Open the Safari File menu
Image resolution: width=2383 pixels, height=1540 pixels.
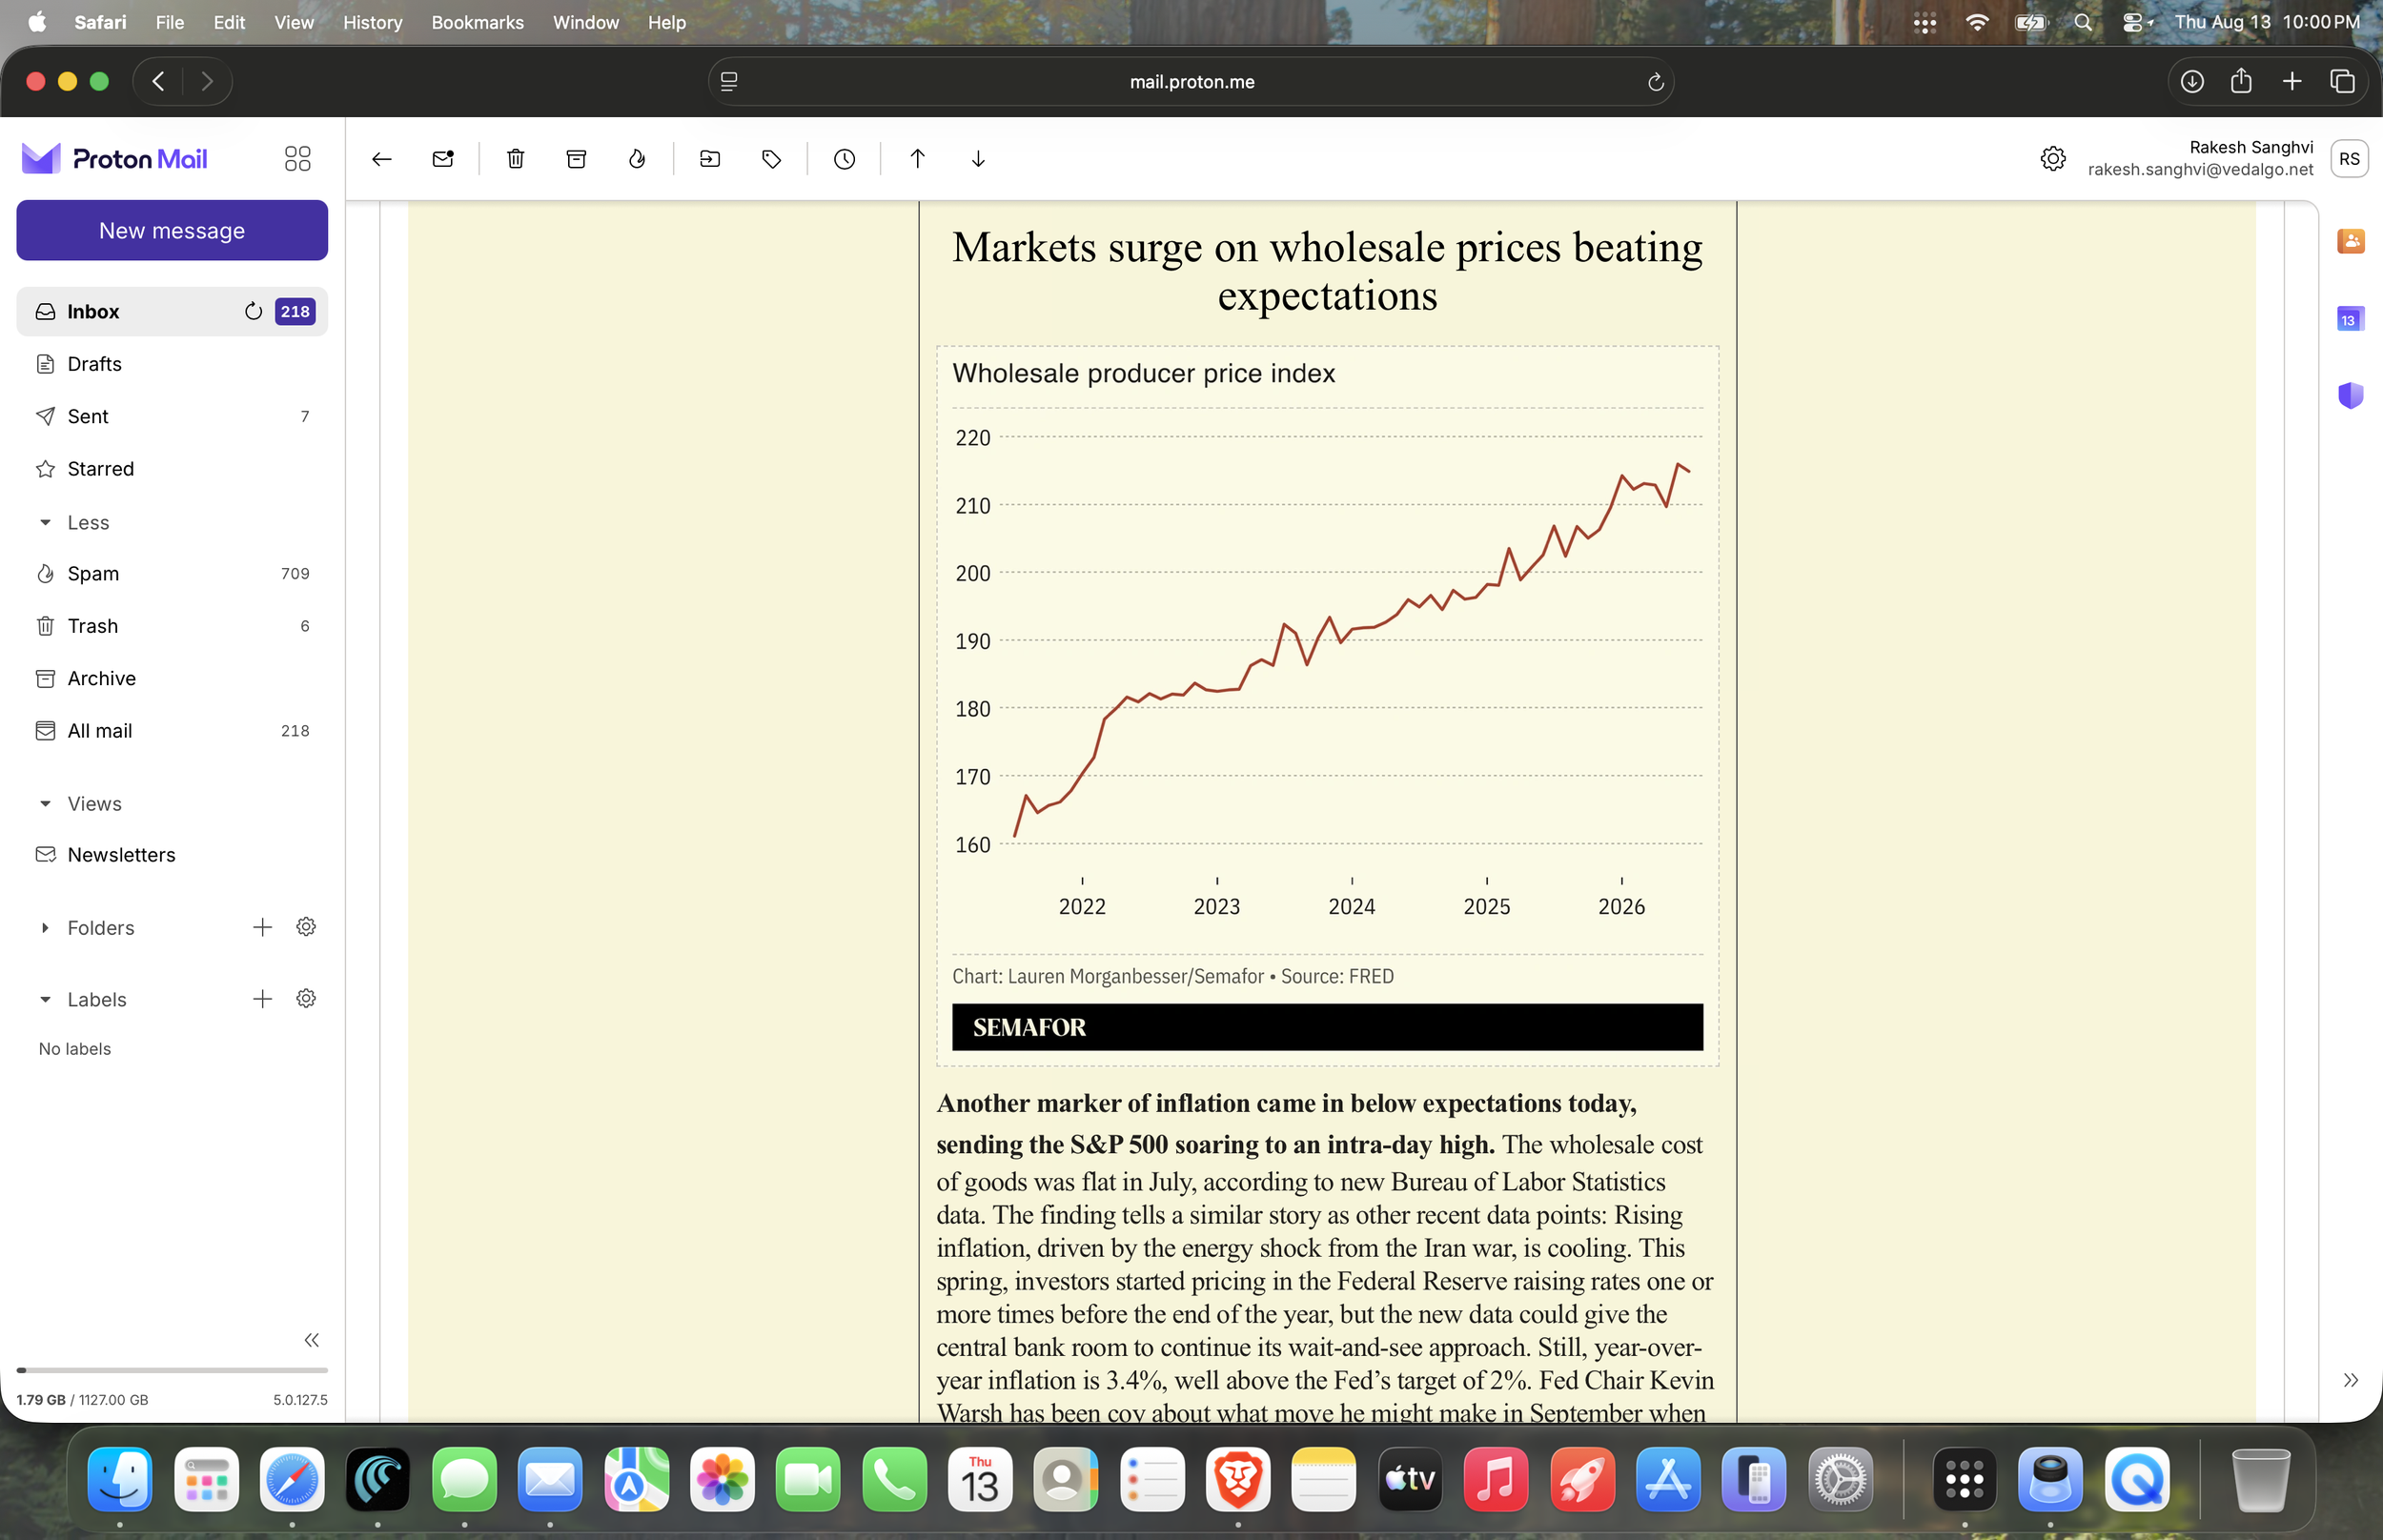169,22
